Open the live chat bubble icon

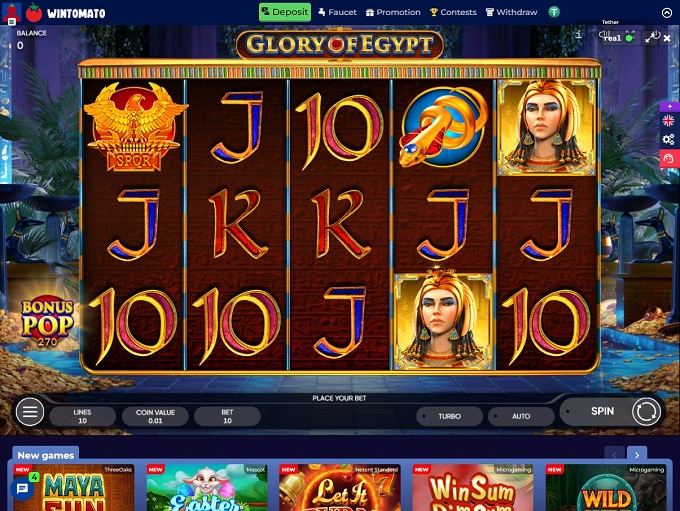pos(22,489)
